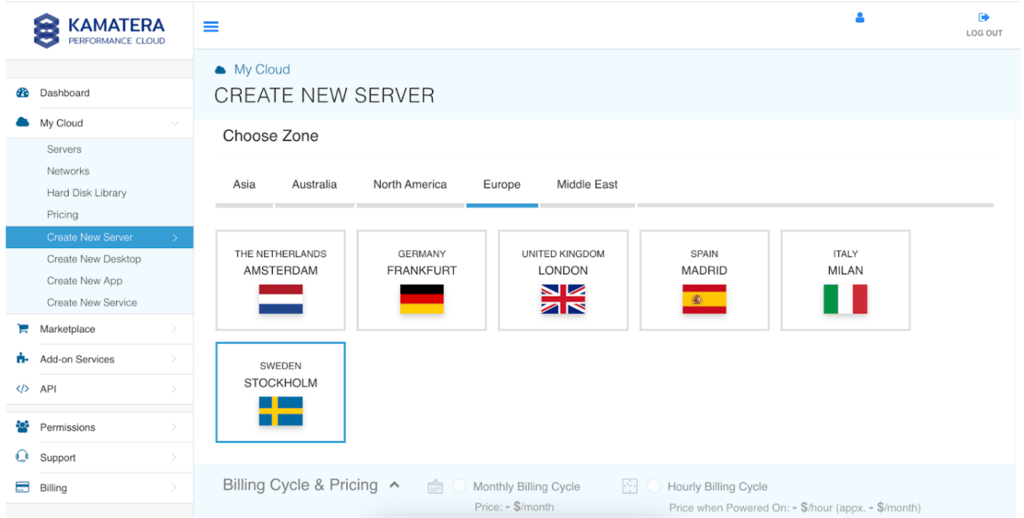Viewport: 1024px width, 518px height.
Task: Expand the Marketplace chevron
Action: (x=174, y=329)
